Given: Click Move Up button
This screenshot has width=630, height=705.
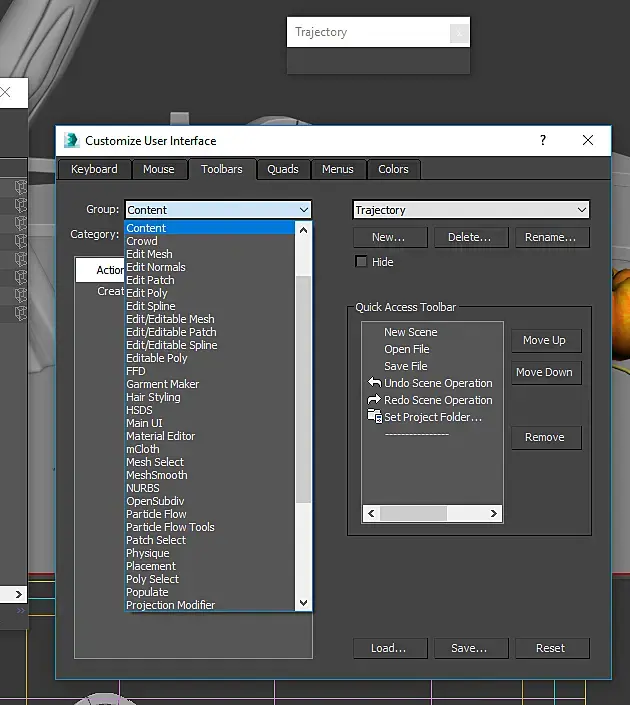Looking at the screenshot, I should pyautogui.click(x=546, y=340).
